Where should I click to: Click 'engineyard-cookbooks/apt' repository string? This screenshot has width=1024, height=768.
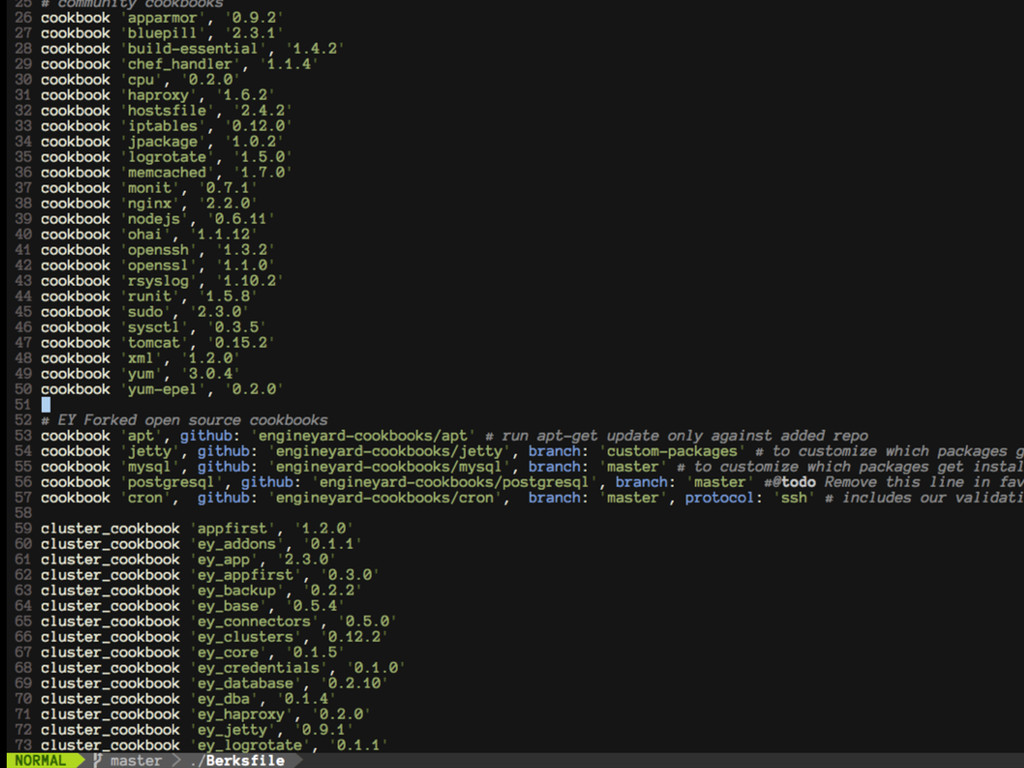363,436
